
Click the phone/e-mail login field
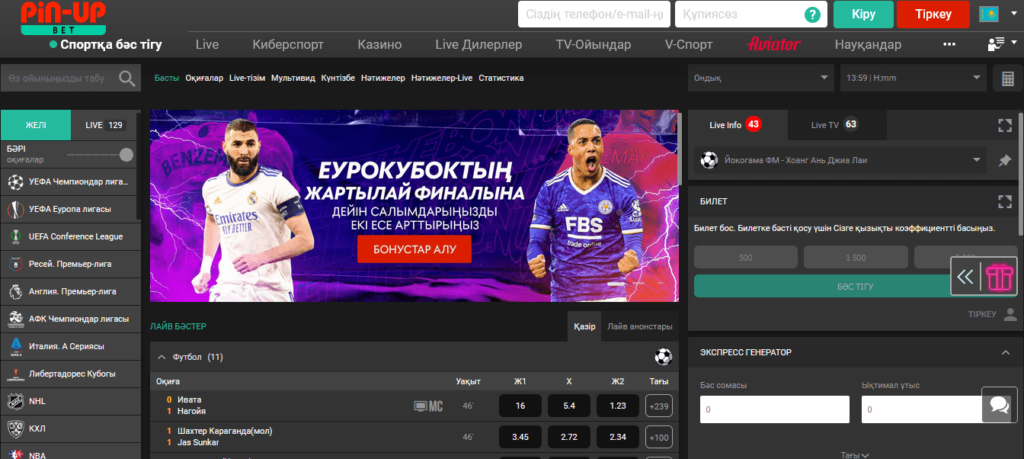coord(594,14)
